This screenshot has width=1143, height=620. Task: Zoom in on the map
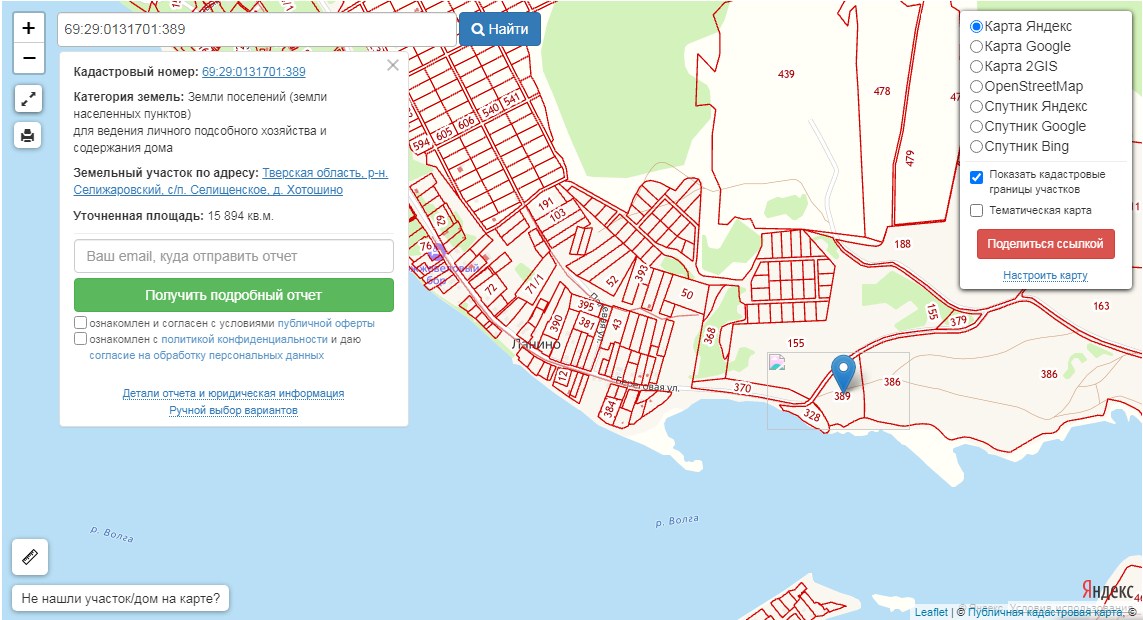pos(28,28)
